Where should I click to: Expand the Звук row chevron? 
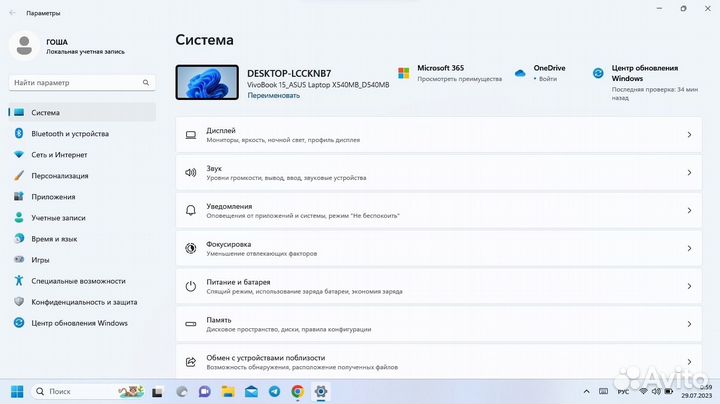point(689,173)
